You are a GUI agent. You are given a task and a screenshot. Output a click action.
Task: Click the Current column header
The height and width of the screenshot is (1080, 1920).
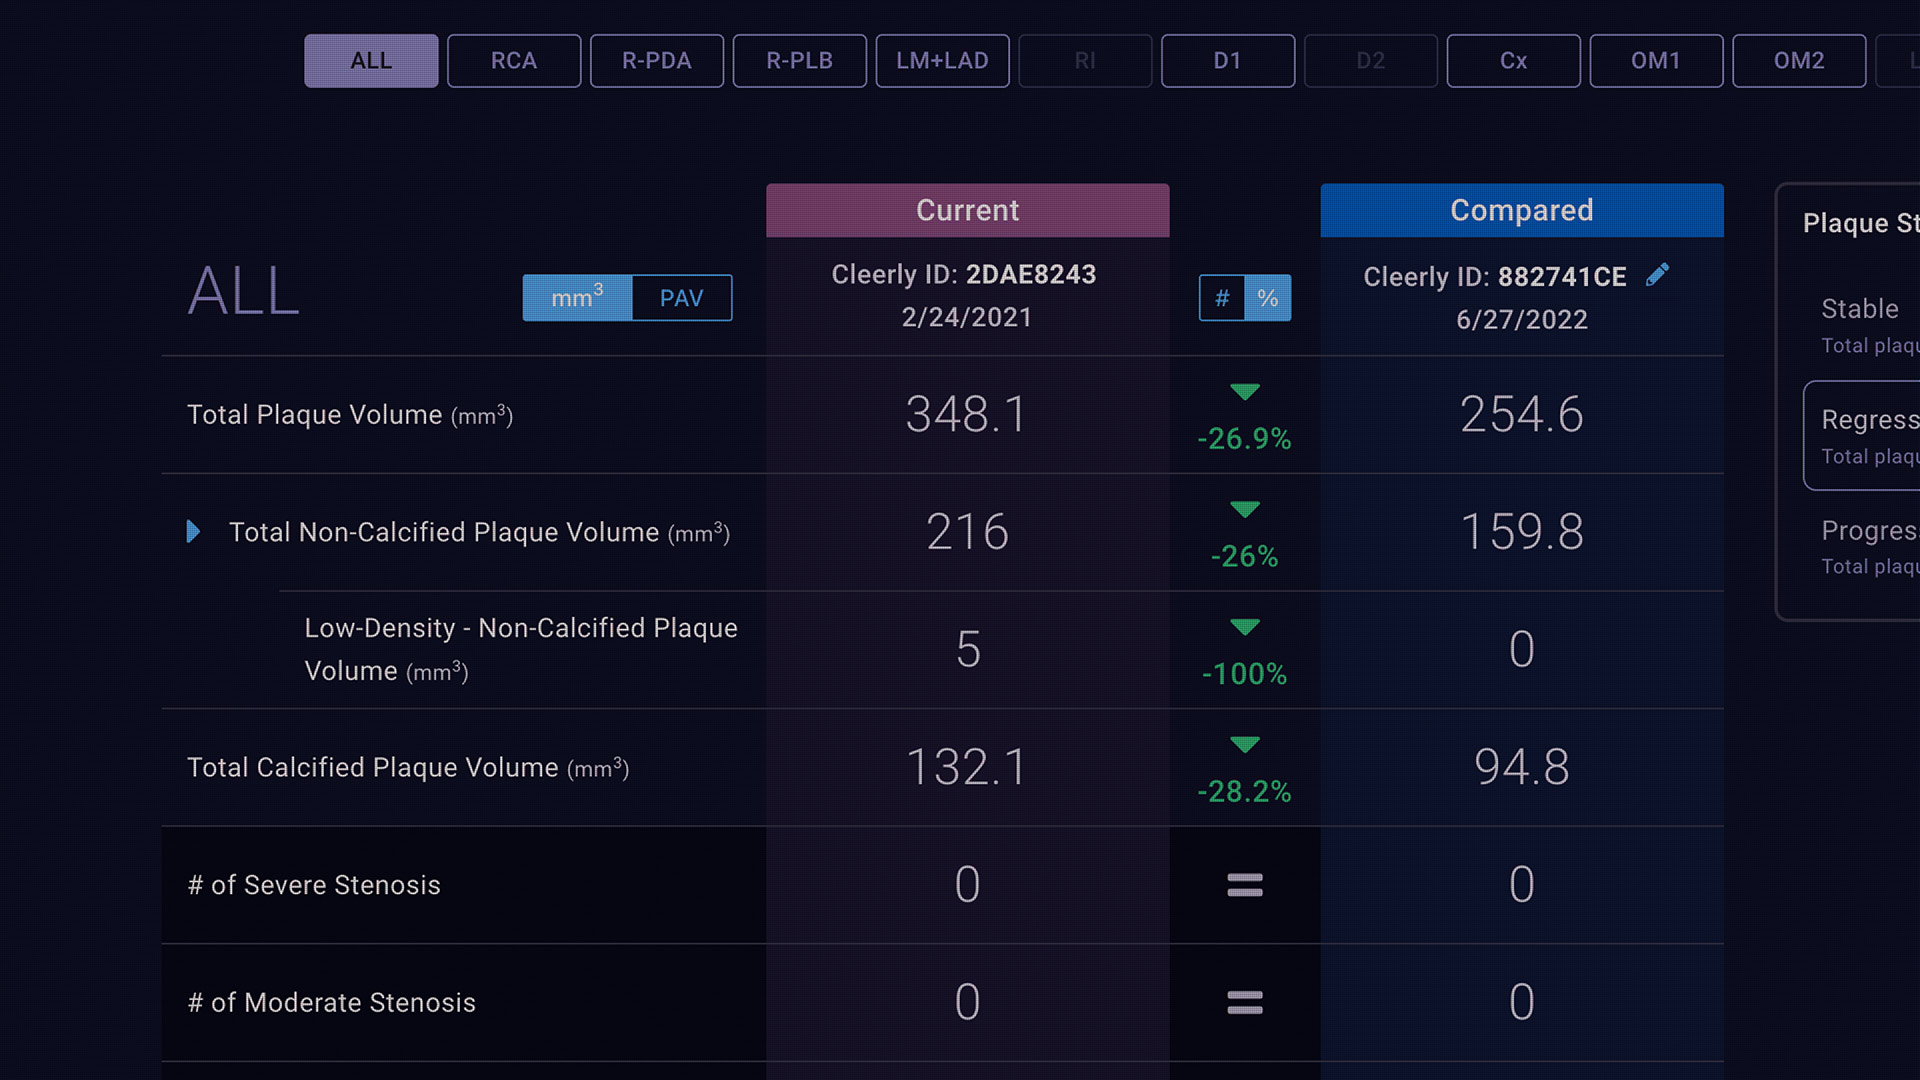click(x=968, y=210)
